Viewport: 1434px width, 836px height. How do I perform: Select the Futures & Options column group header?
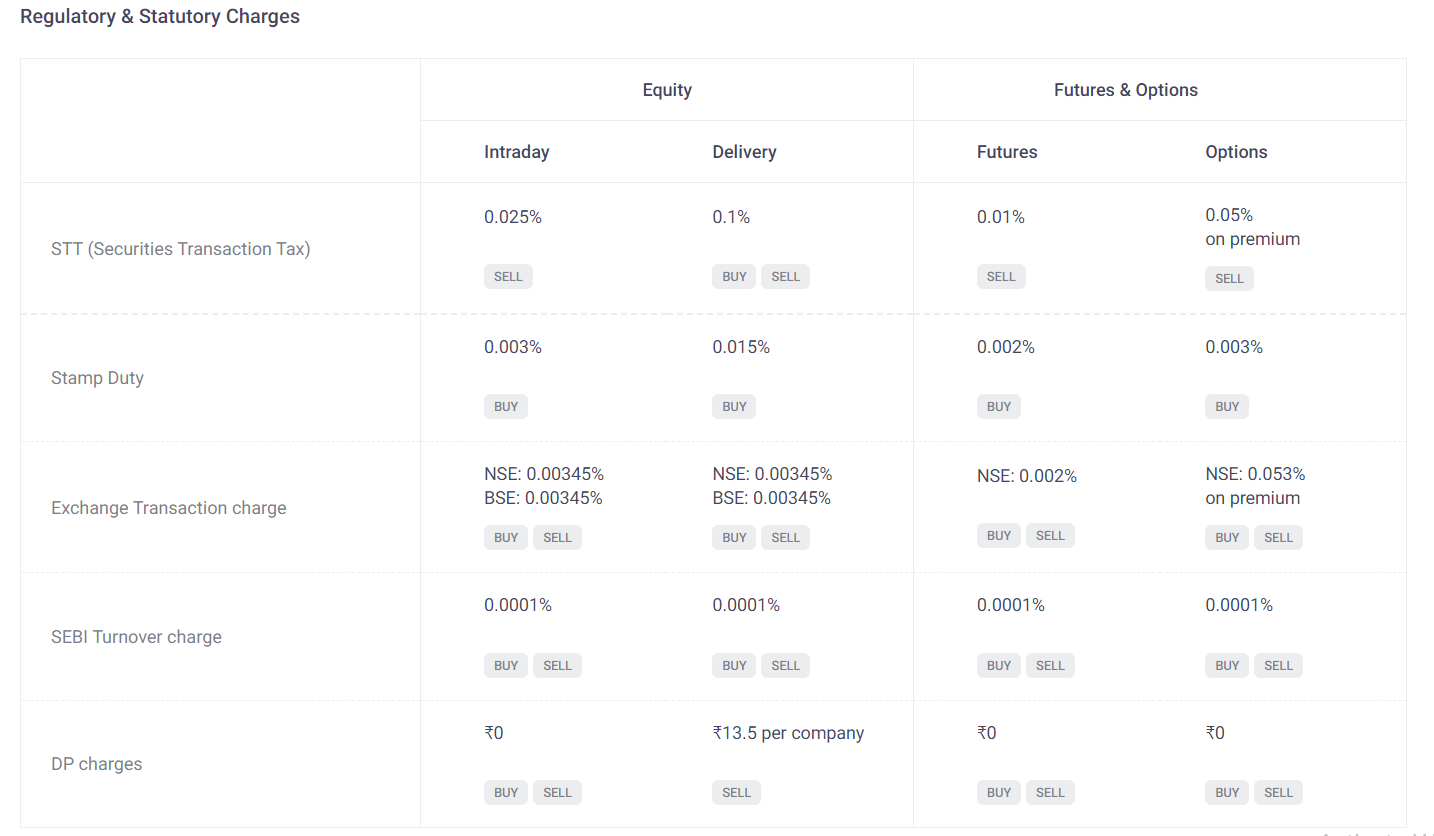(x=1126, y=90)
